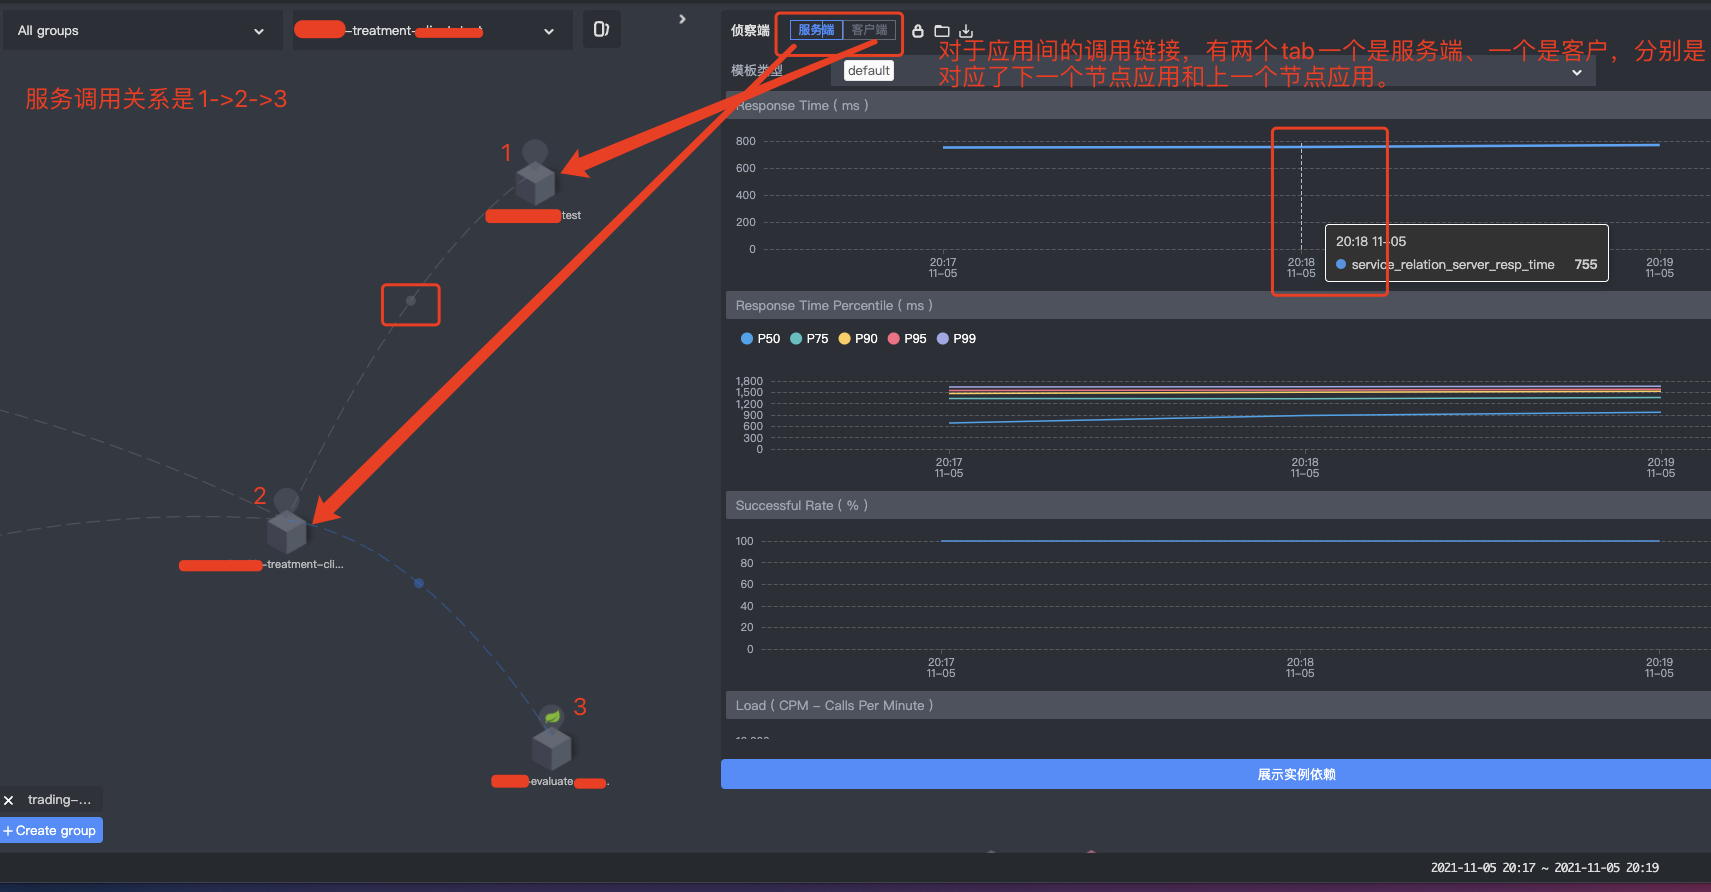Click the Response Time ( ms ) header
Screen dimensions: 1711x892
[x=1218, y=105]
